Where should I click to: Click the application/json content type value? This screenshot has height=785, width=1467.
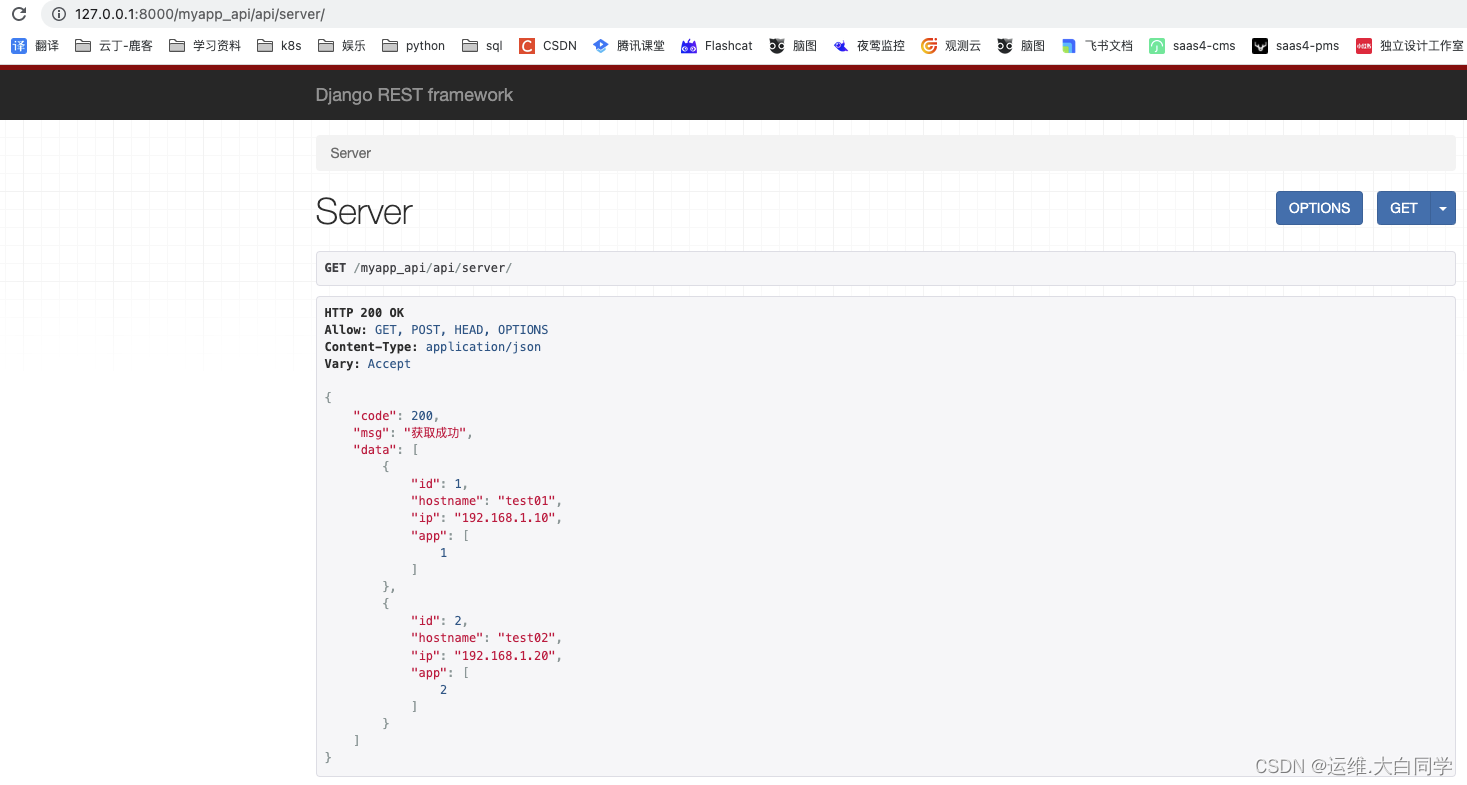[x=483, y=347]
